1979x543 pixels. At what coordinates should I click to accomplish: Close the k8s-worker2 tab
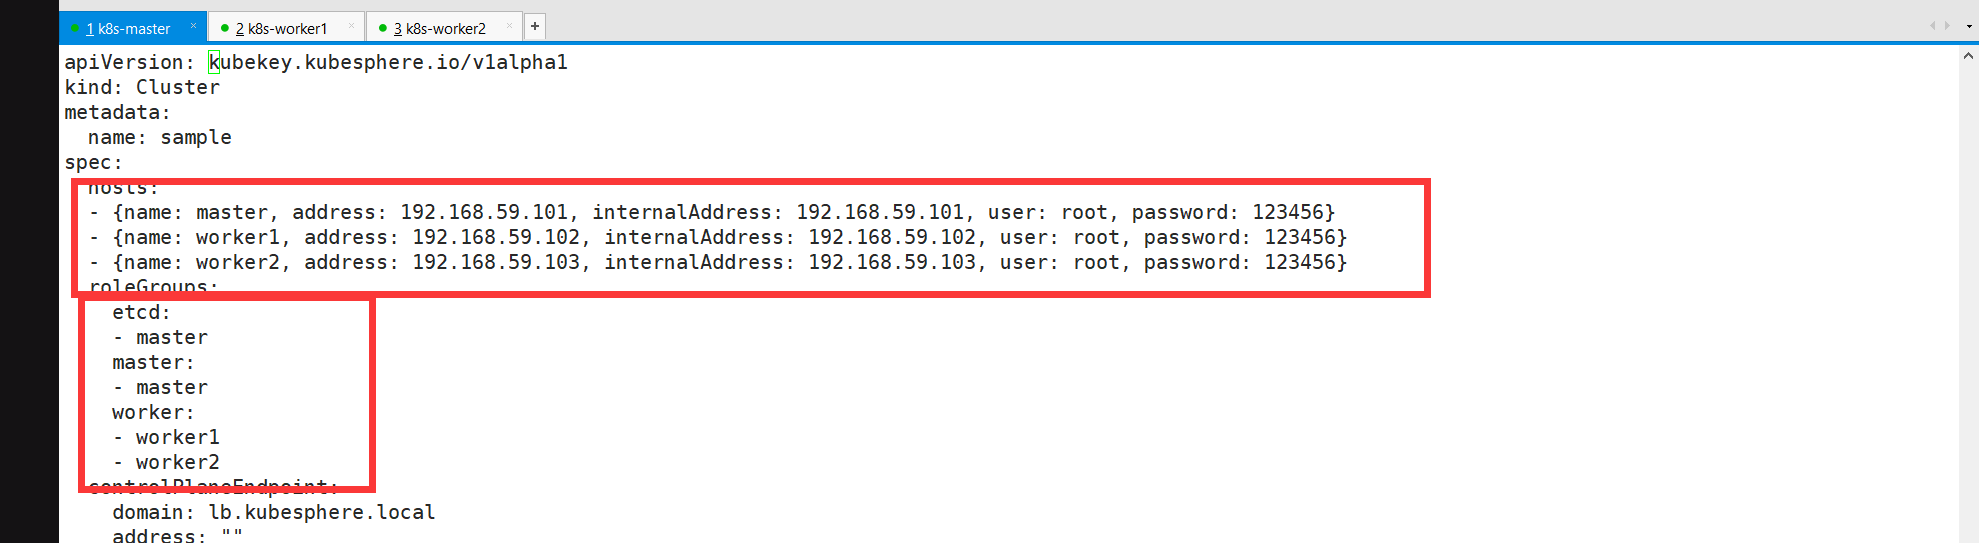point(510,26)
